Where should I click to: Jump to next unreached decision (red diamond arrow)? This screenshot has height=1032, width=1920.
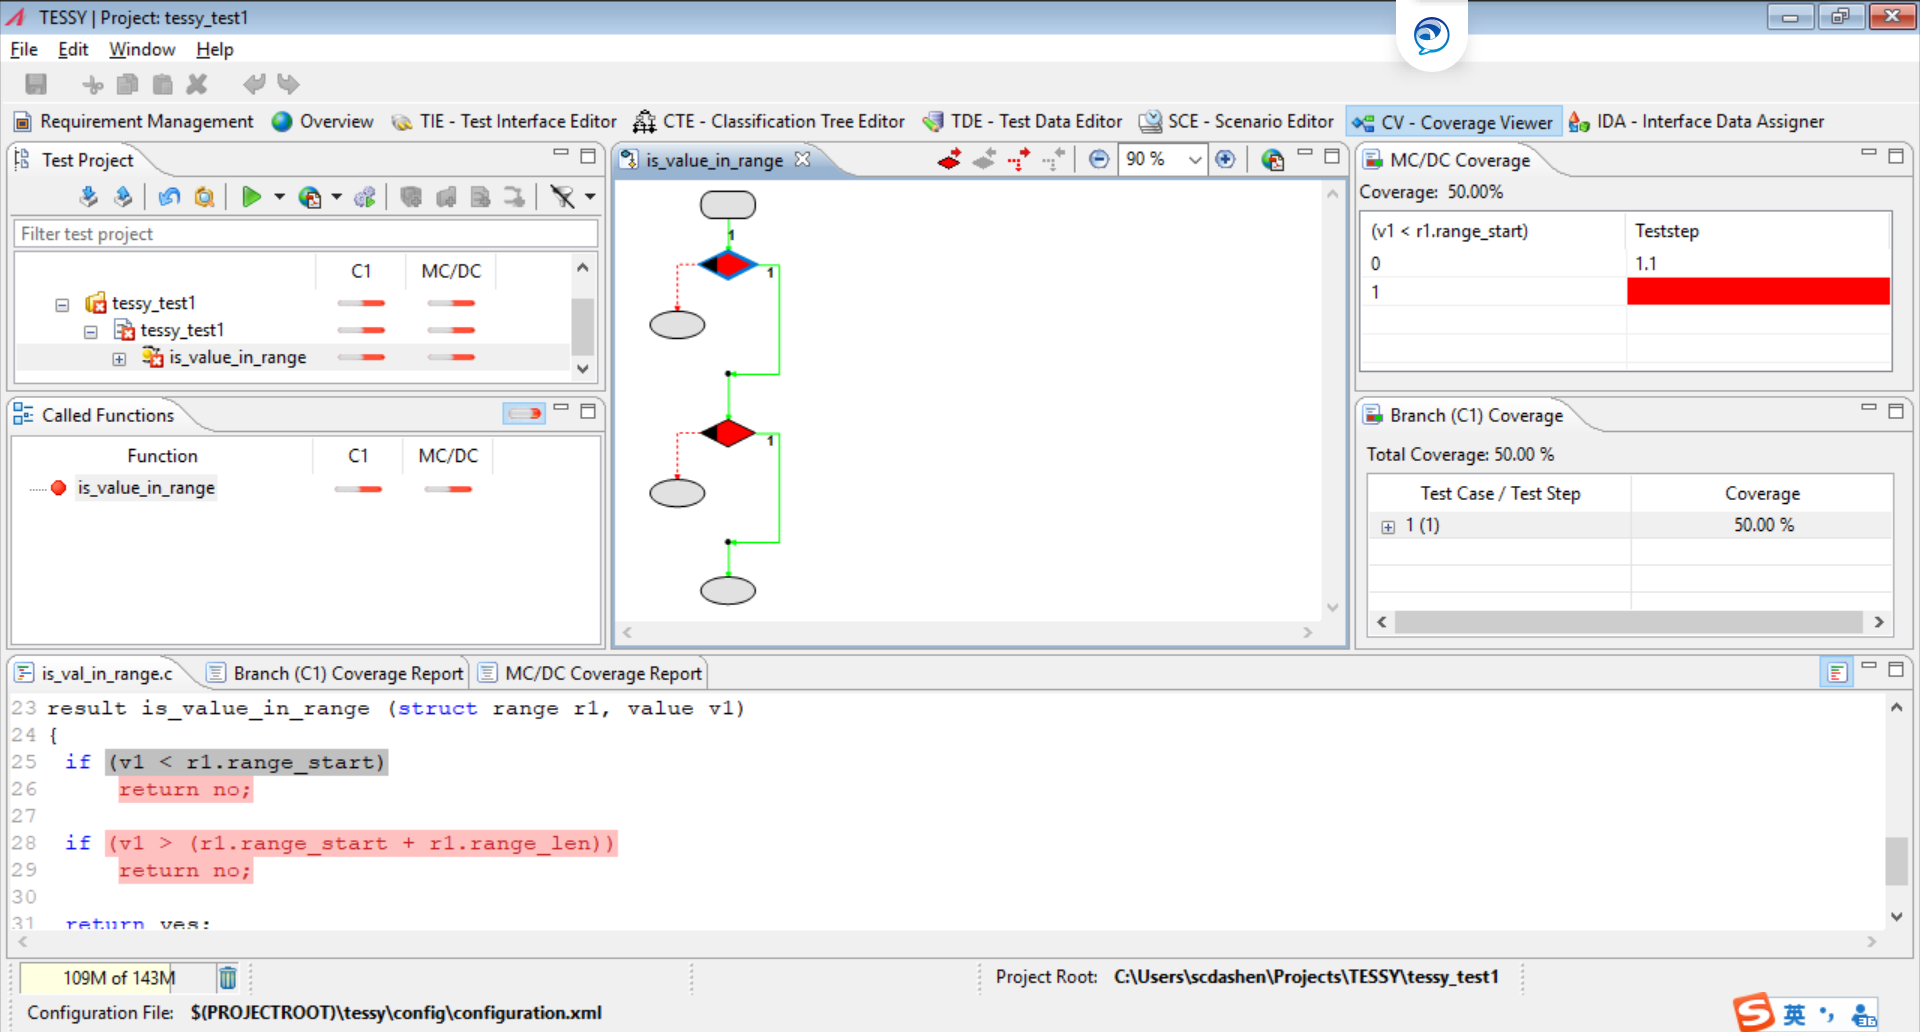(x=950, y=159)
